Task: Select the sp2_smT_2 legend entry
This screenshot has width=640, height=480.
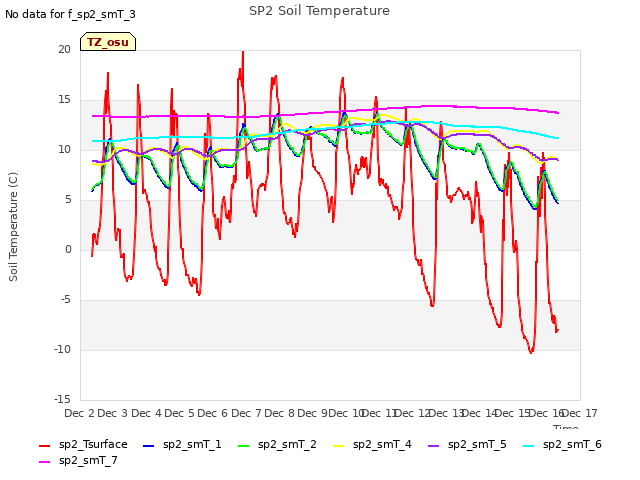Action: click(277, 444)
